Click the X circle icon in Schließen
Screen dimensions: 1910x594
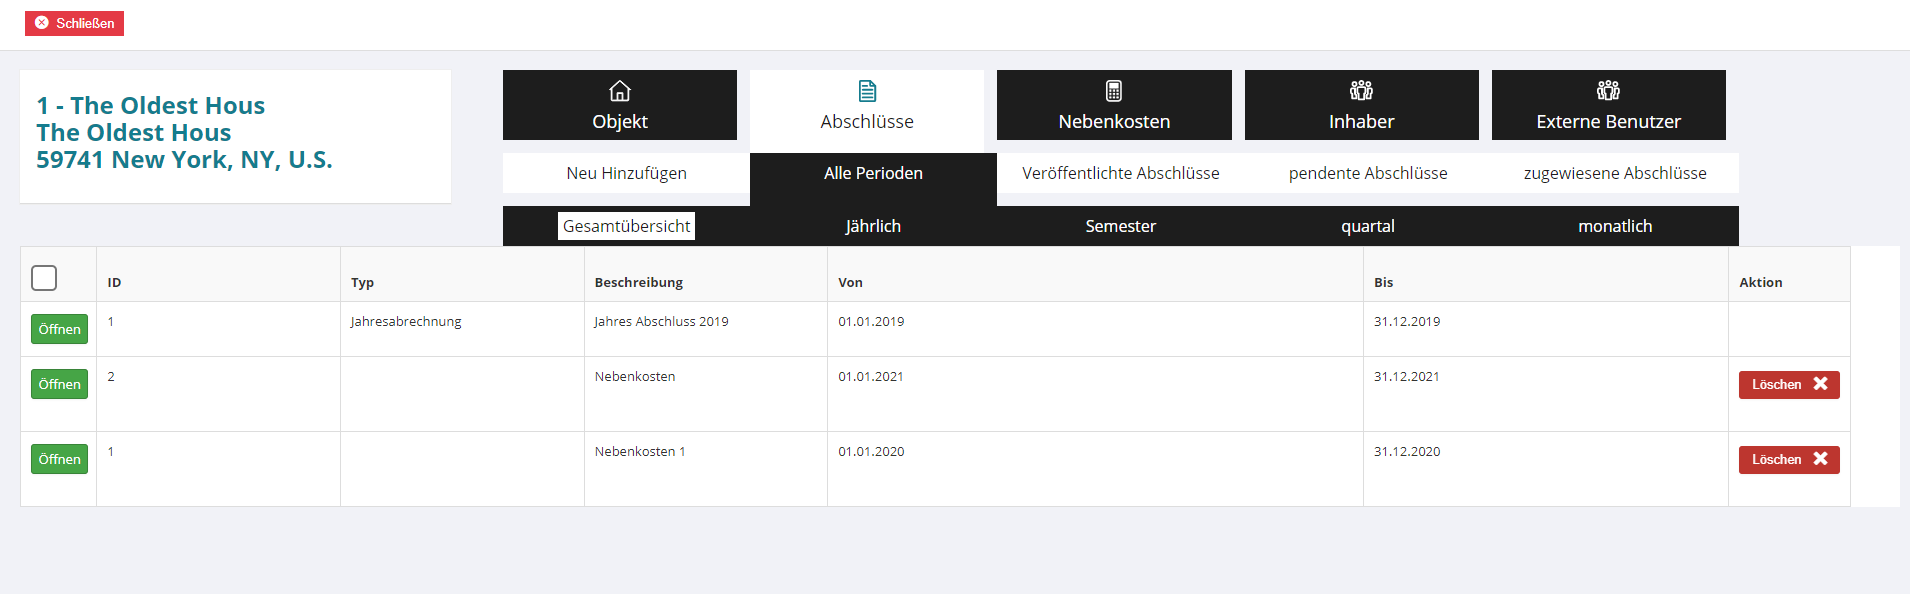(x=42, y=23)
